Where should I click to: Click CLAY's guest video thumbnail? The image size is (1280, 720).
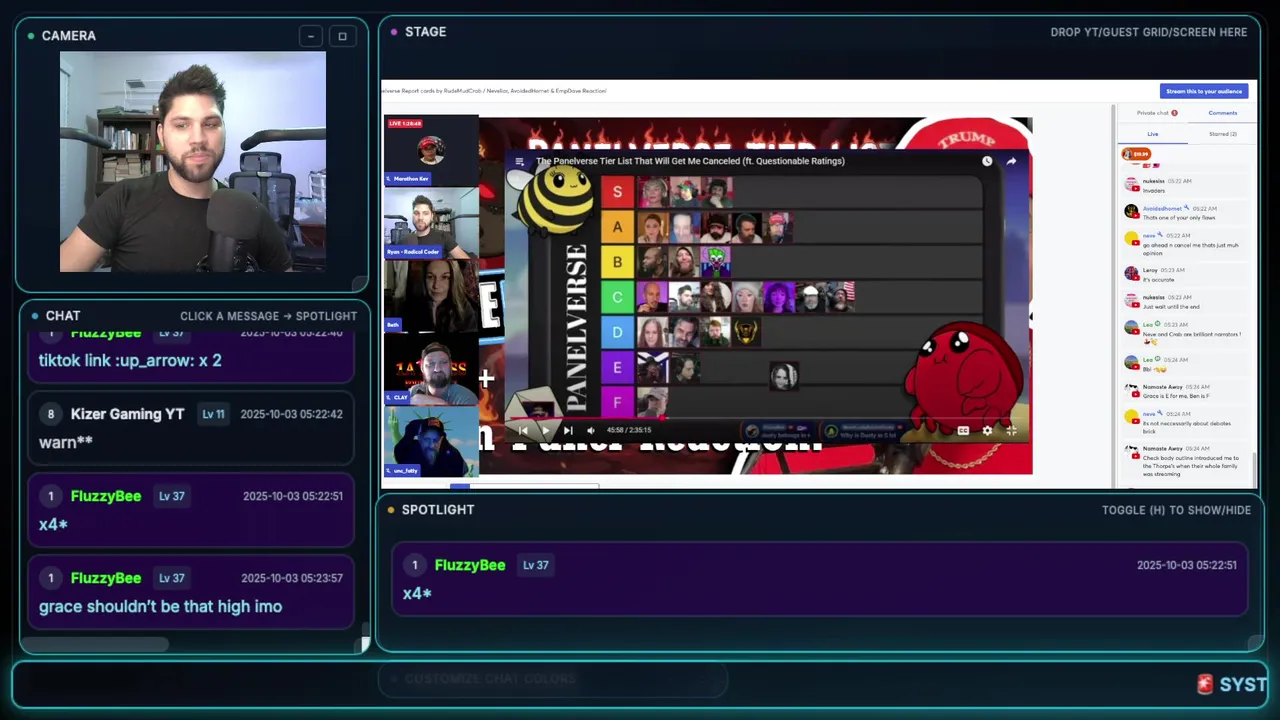coord(431,369)
